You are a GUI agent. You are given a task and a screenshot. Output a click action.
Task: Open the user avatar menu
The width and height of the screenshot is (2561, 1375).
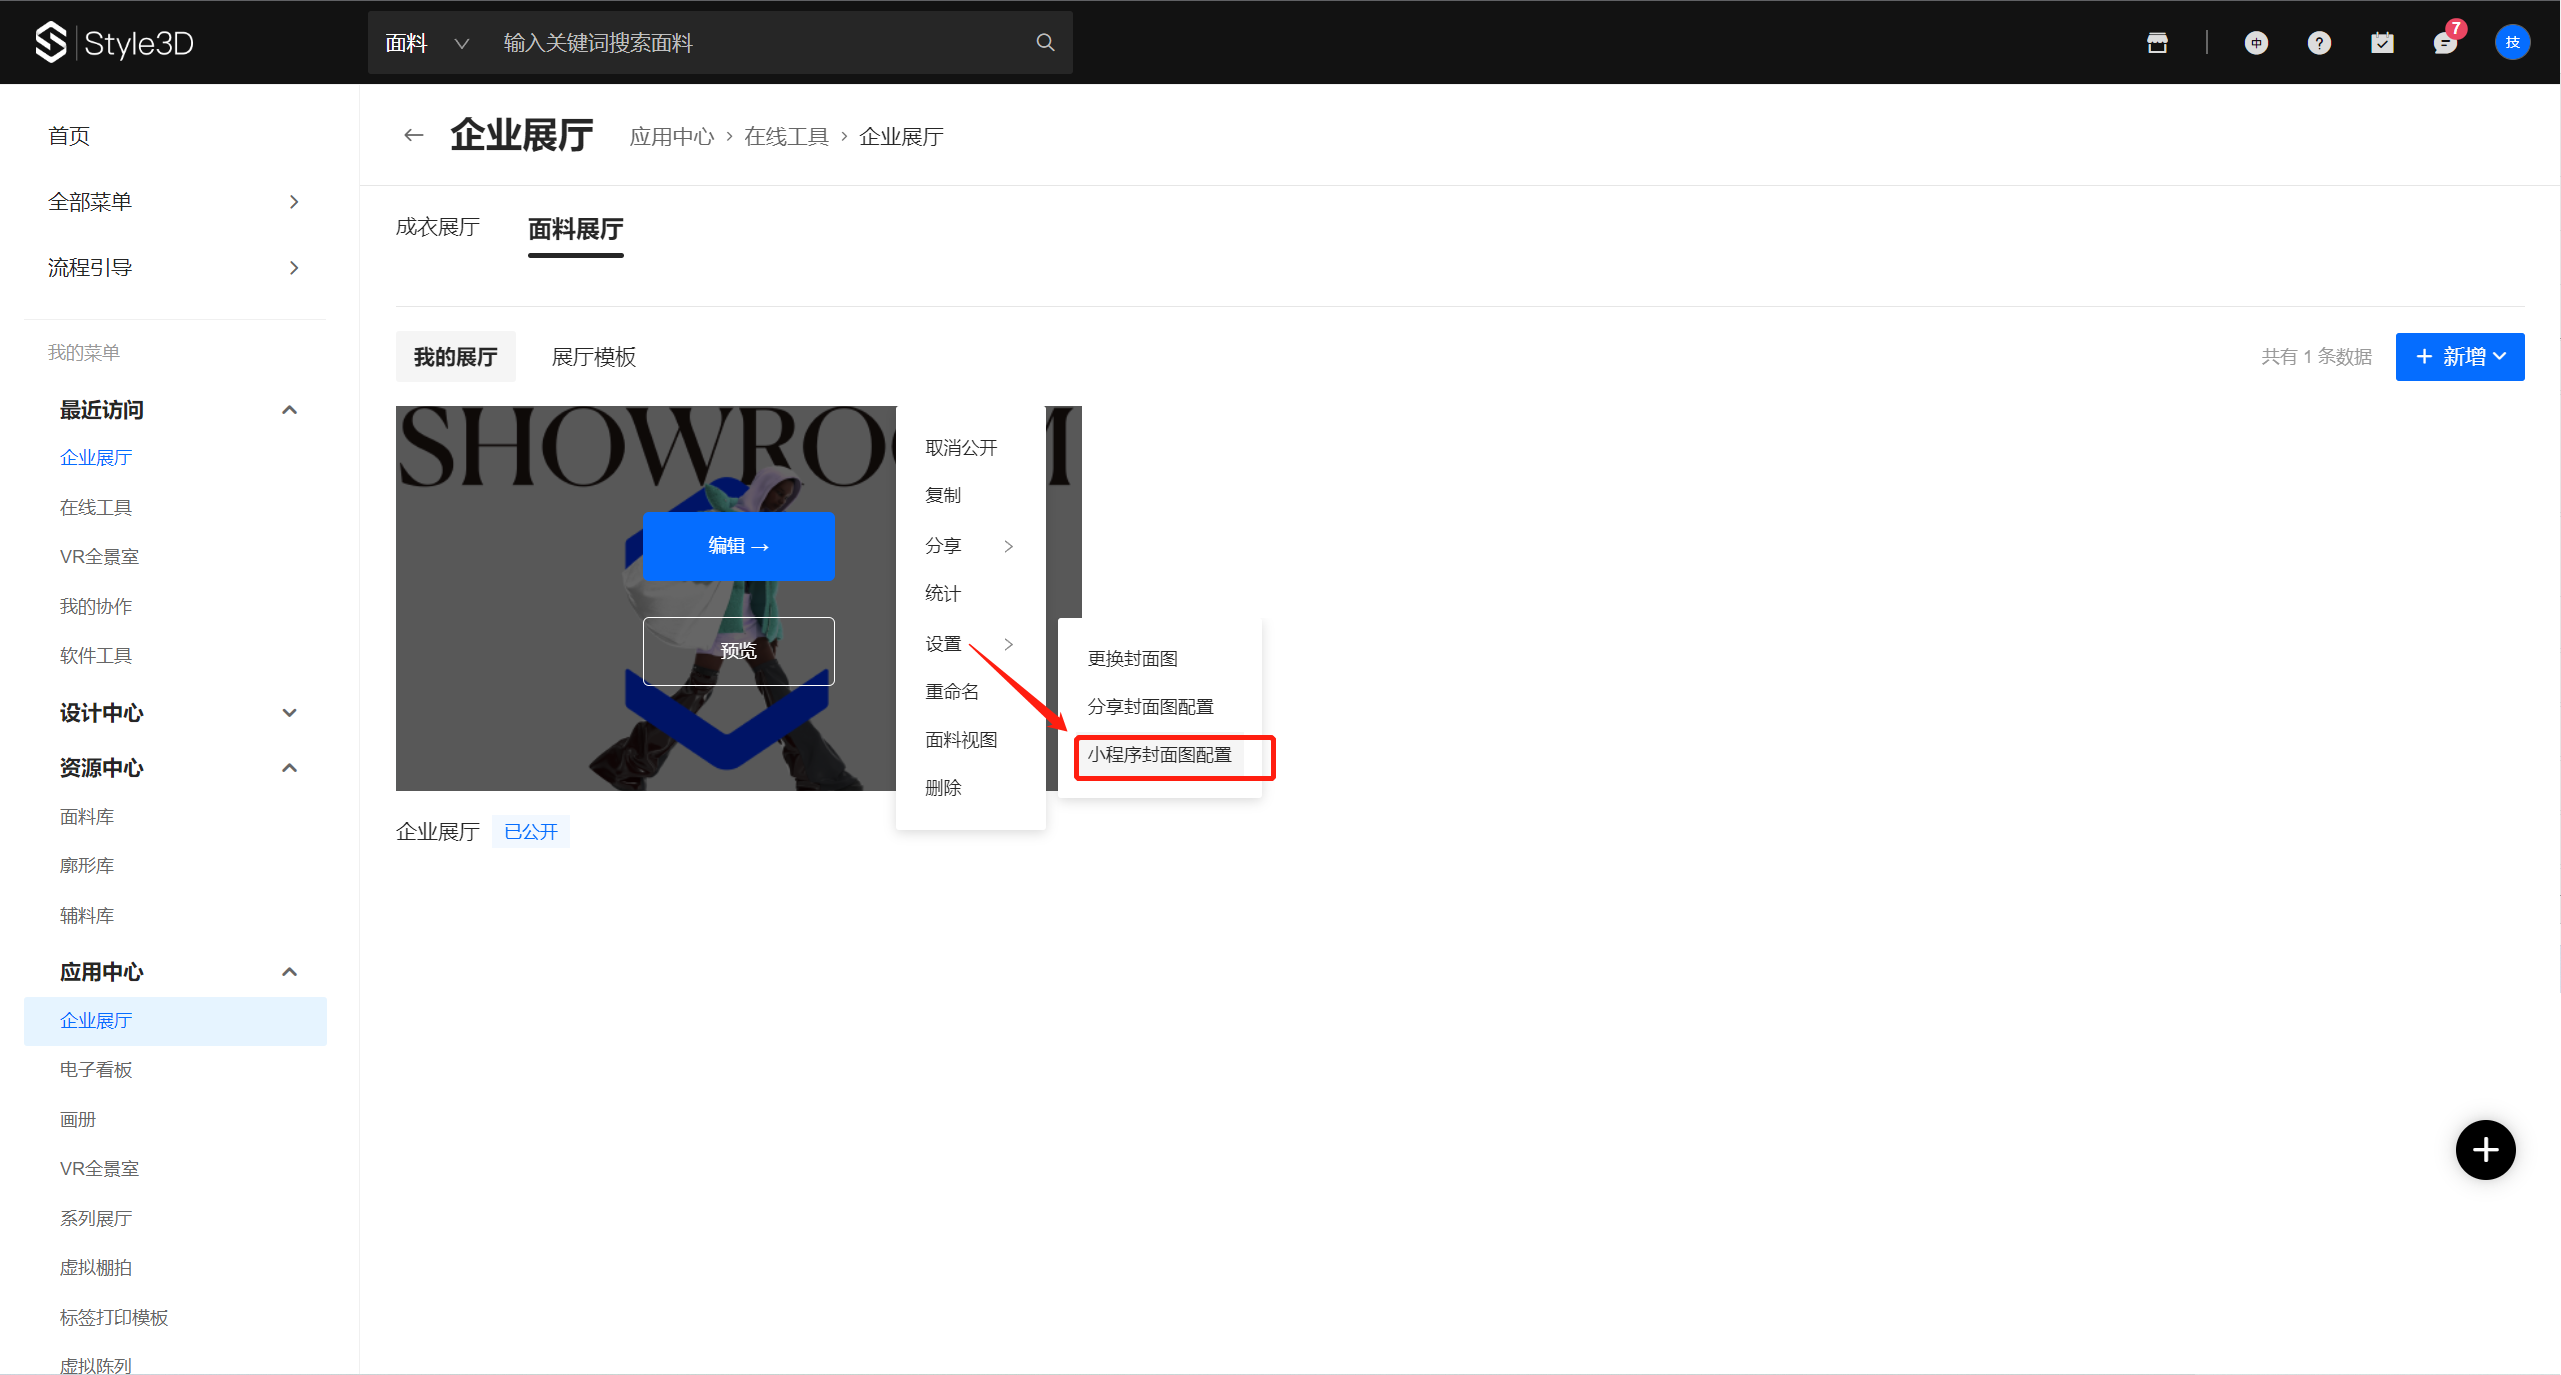tap(2512, 43)
